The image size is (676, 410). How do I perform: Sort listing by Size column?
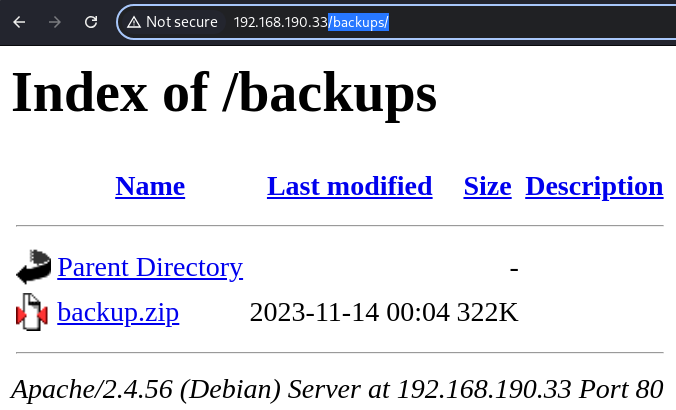pos(488,186)
